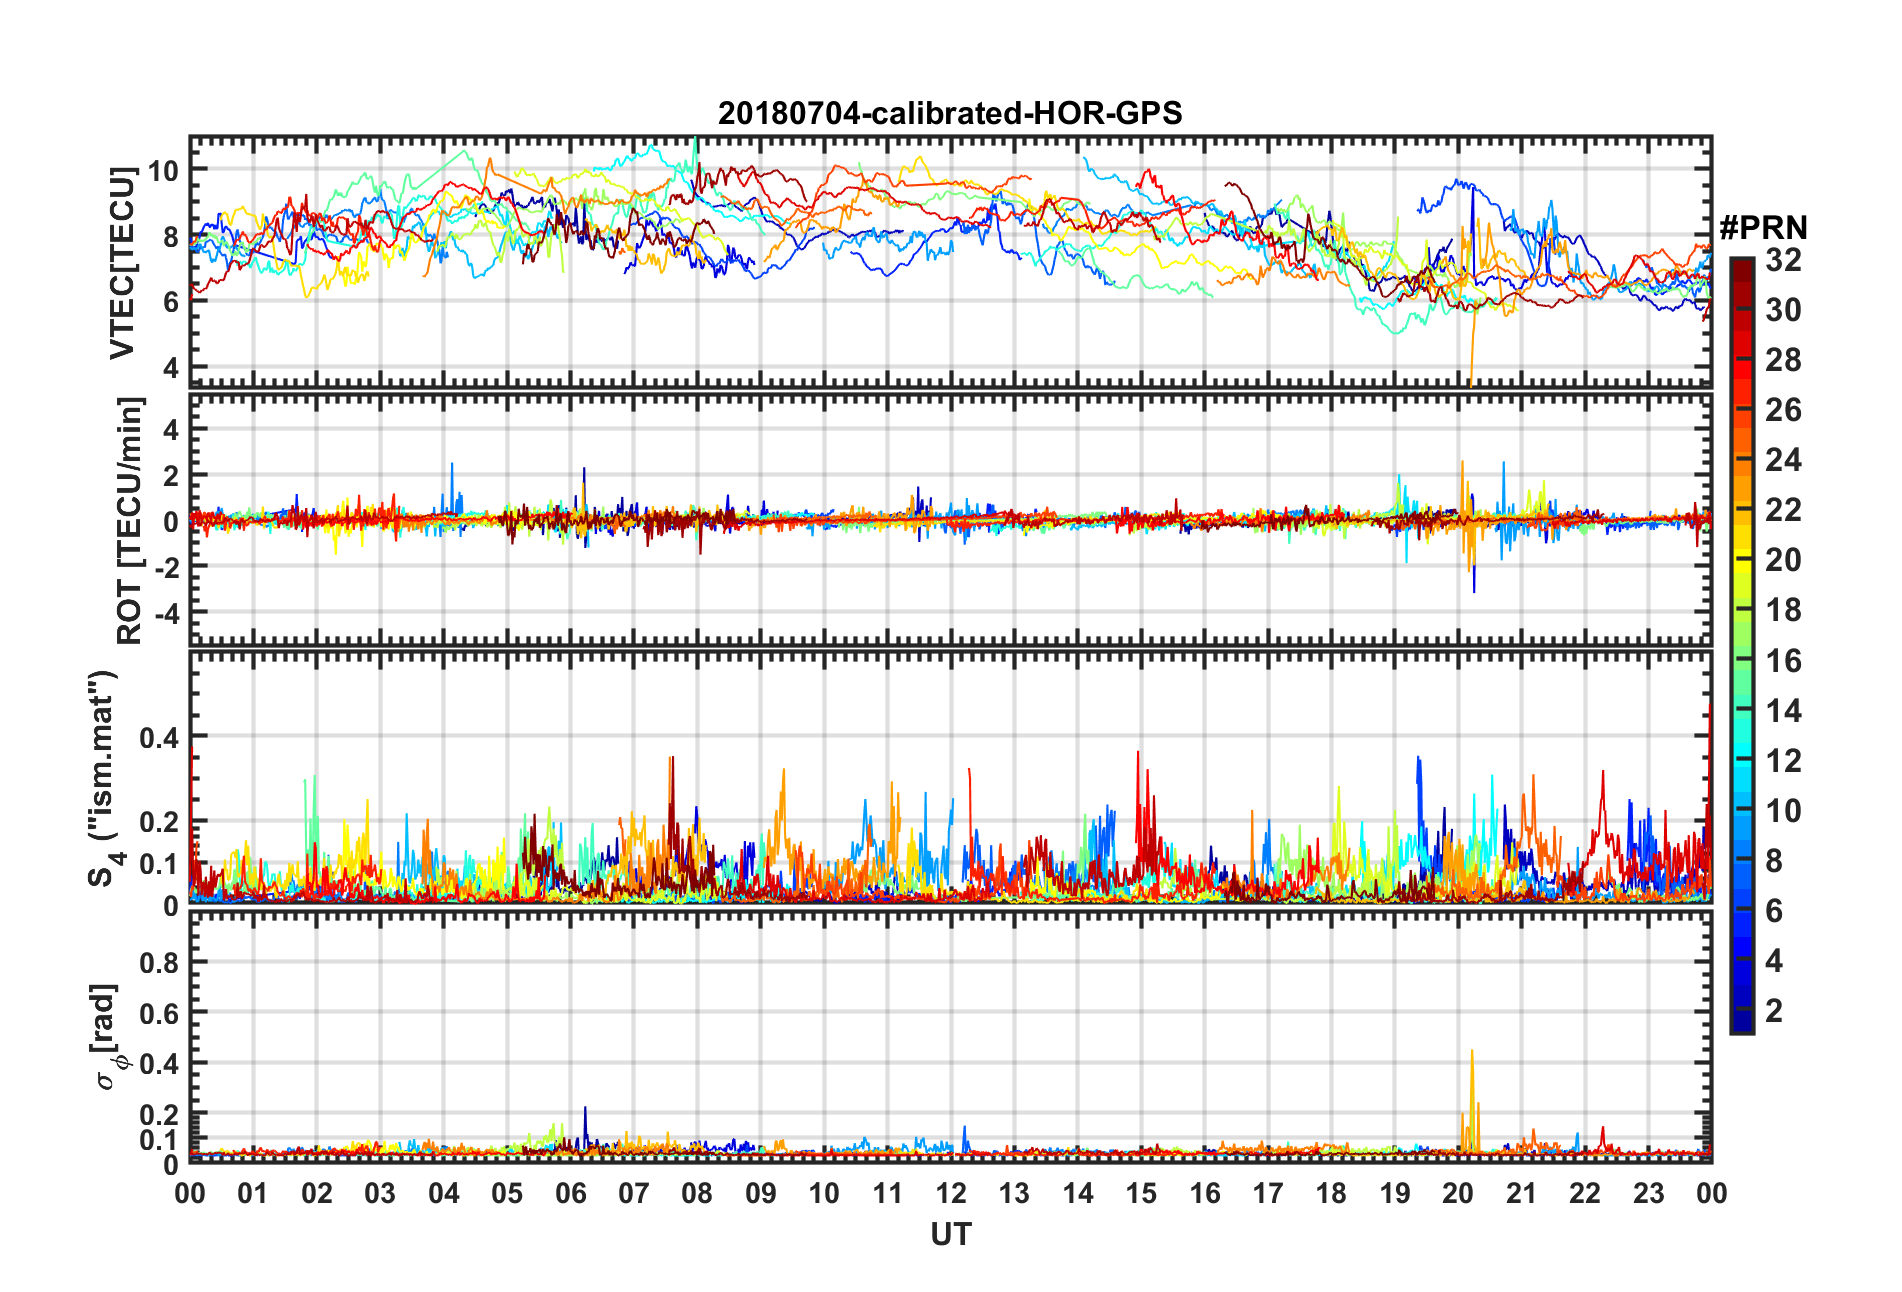
Task: Click the 6 label on the PRN colorbar
Action: pyautogui.click(x=1774, y=911)
